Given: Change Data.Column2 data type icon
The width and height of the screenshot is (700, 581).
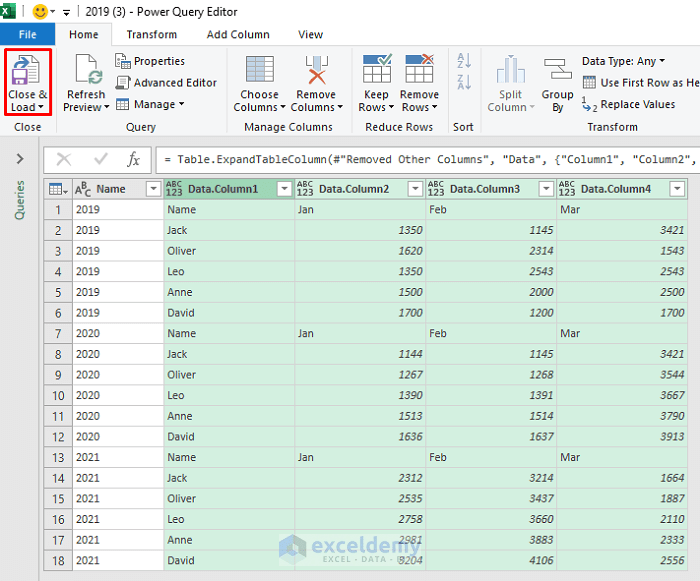Looking at the screenshot, I should pyautogui.click(x=305, y=189).
